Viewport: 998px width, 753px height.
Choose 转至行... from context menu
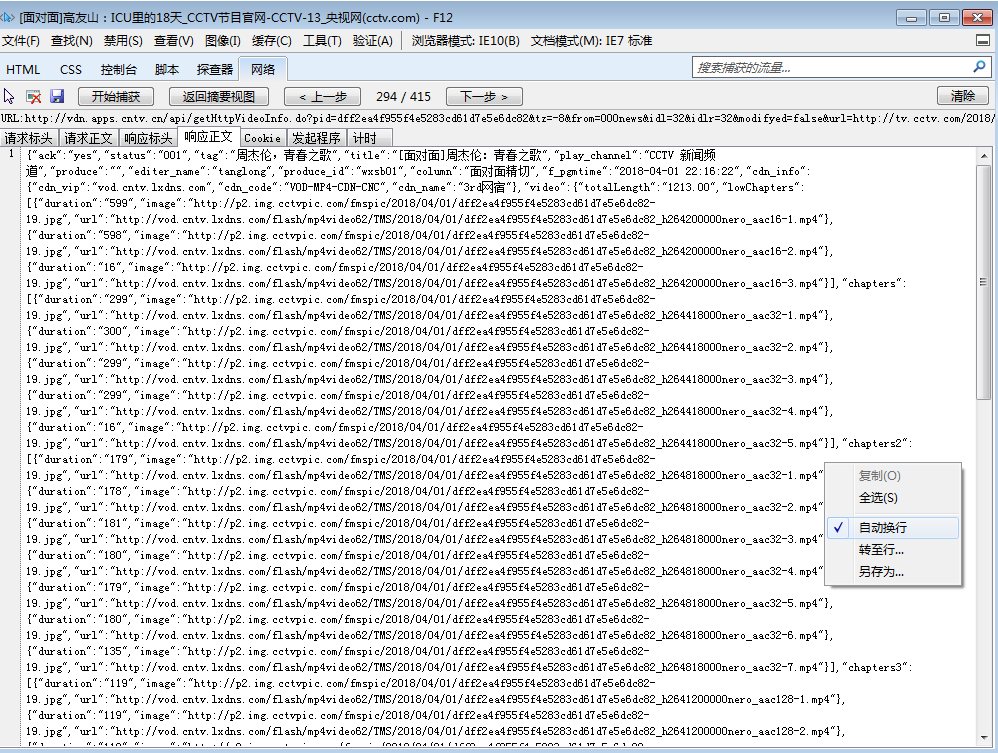(x=892, y=550)
